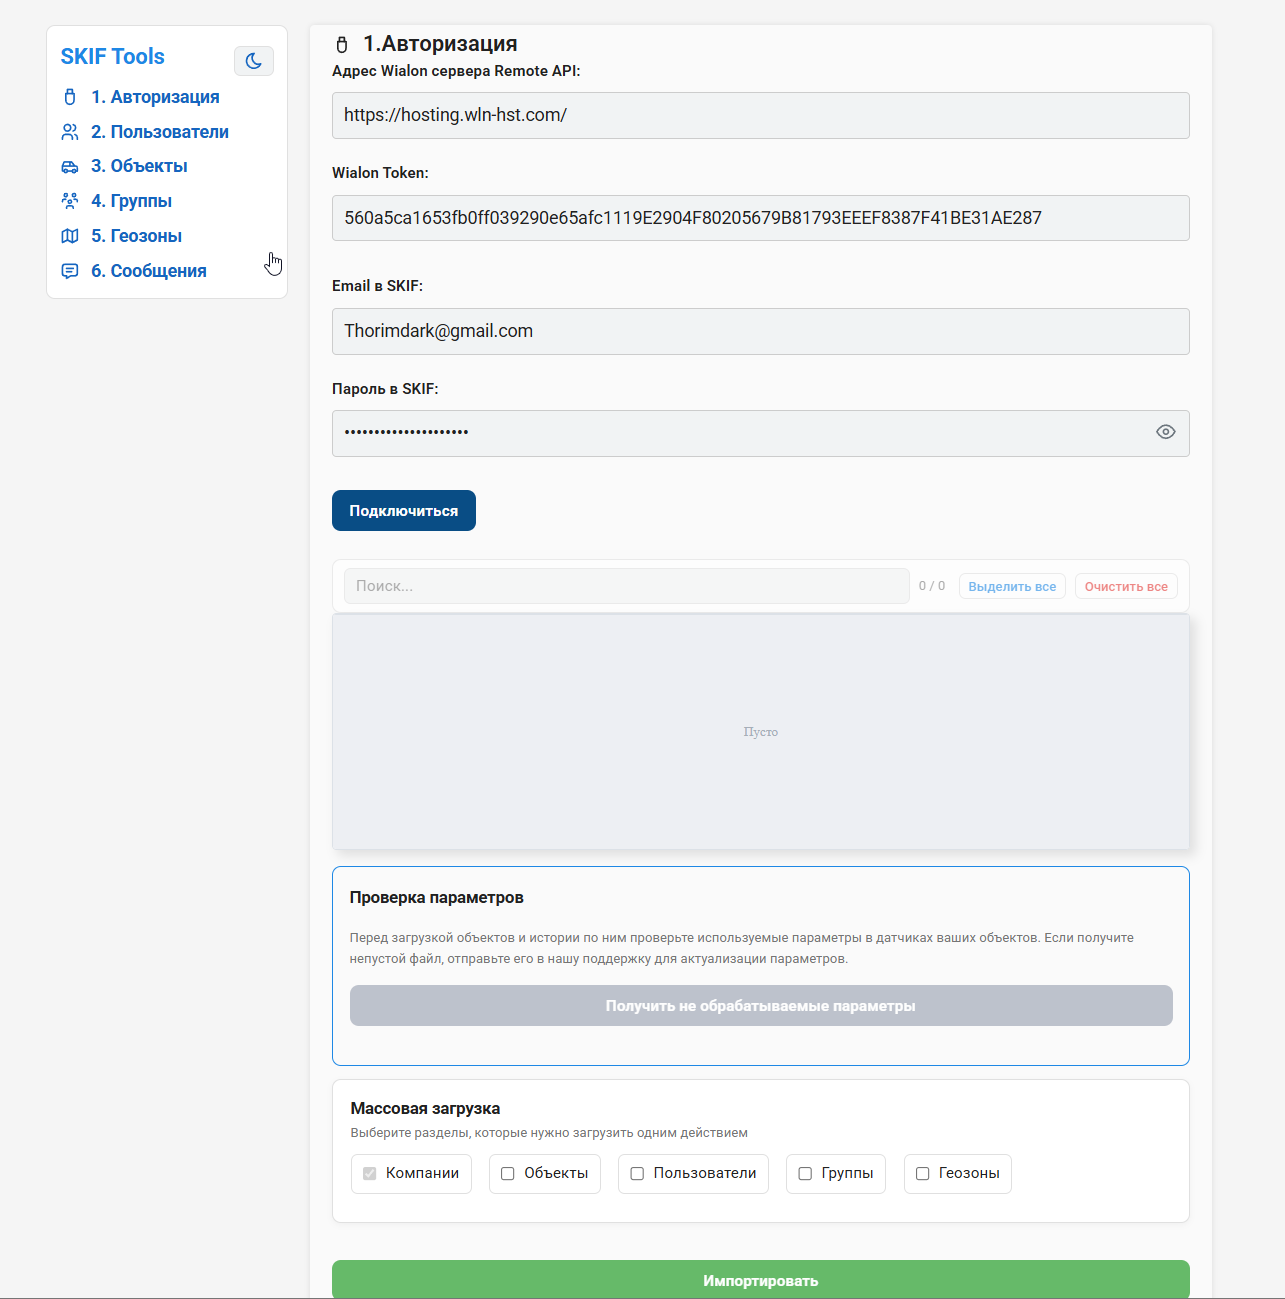
Task: Click the Выделить все button
Action: [x=1012, y=586]
